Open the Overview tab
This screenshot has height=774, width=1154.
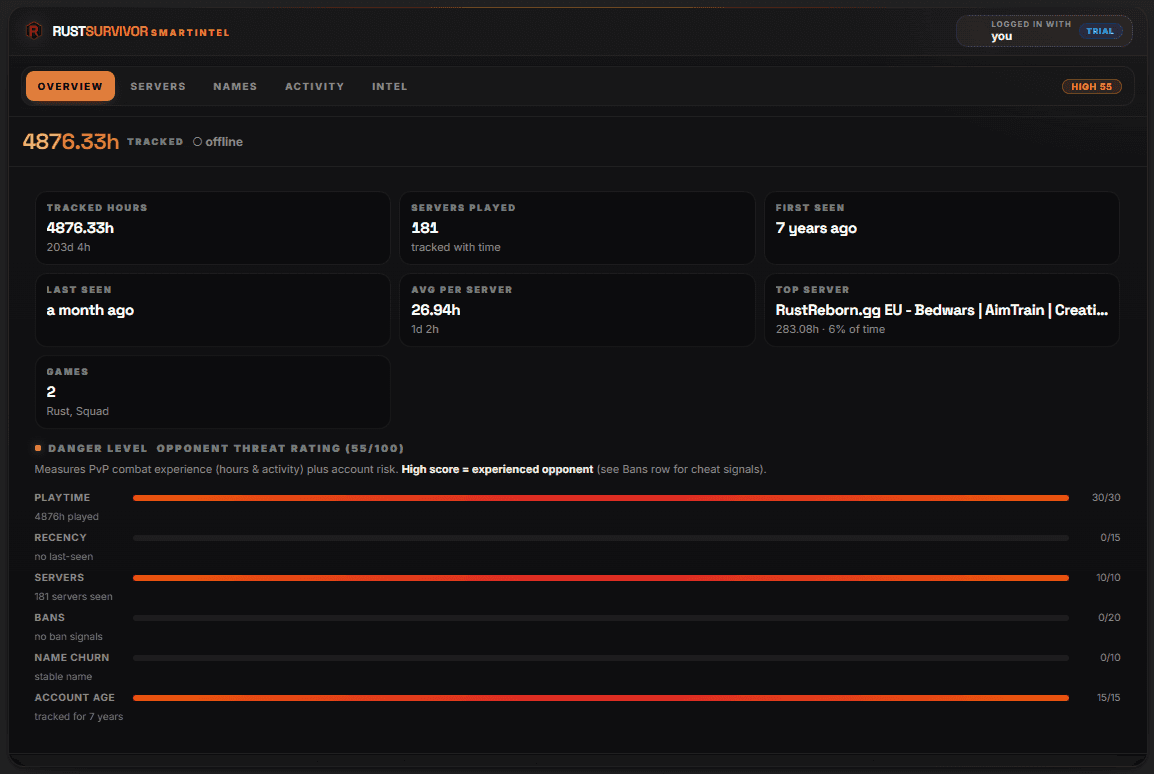click(x=70, y=86)
